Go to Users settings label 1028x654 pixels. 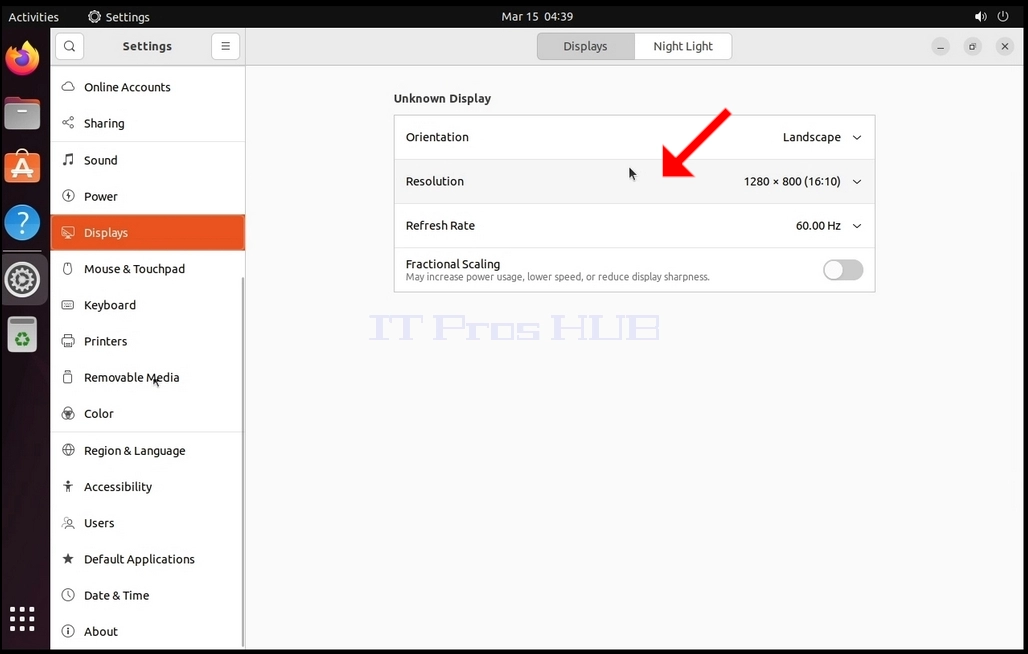click(99, 523)
